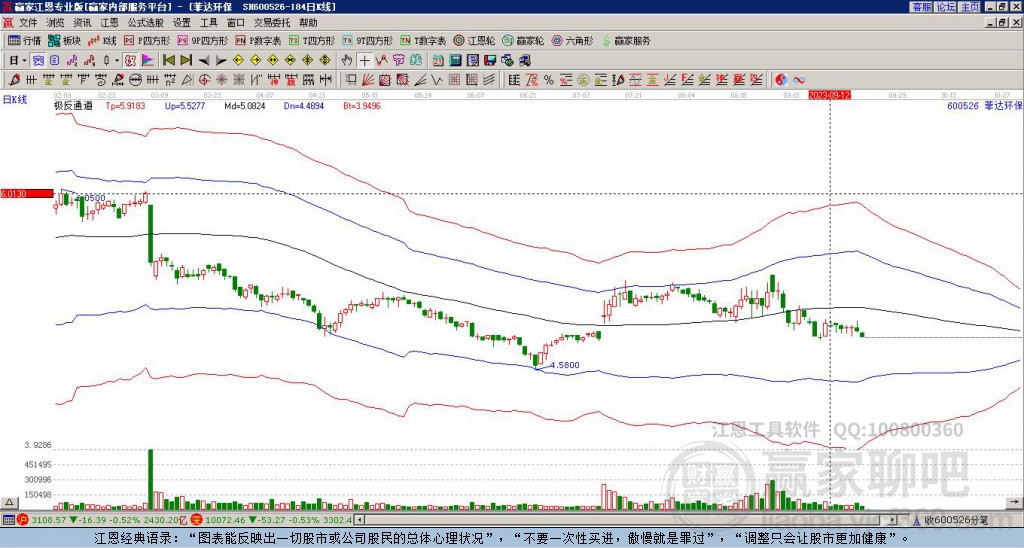The height and width of the screenshot is (548, 1024).
Task: Open the 六角形 hexagon tool
Action: click(573, 41)
